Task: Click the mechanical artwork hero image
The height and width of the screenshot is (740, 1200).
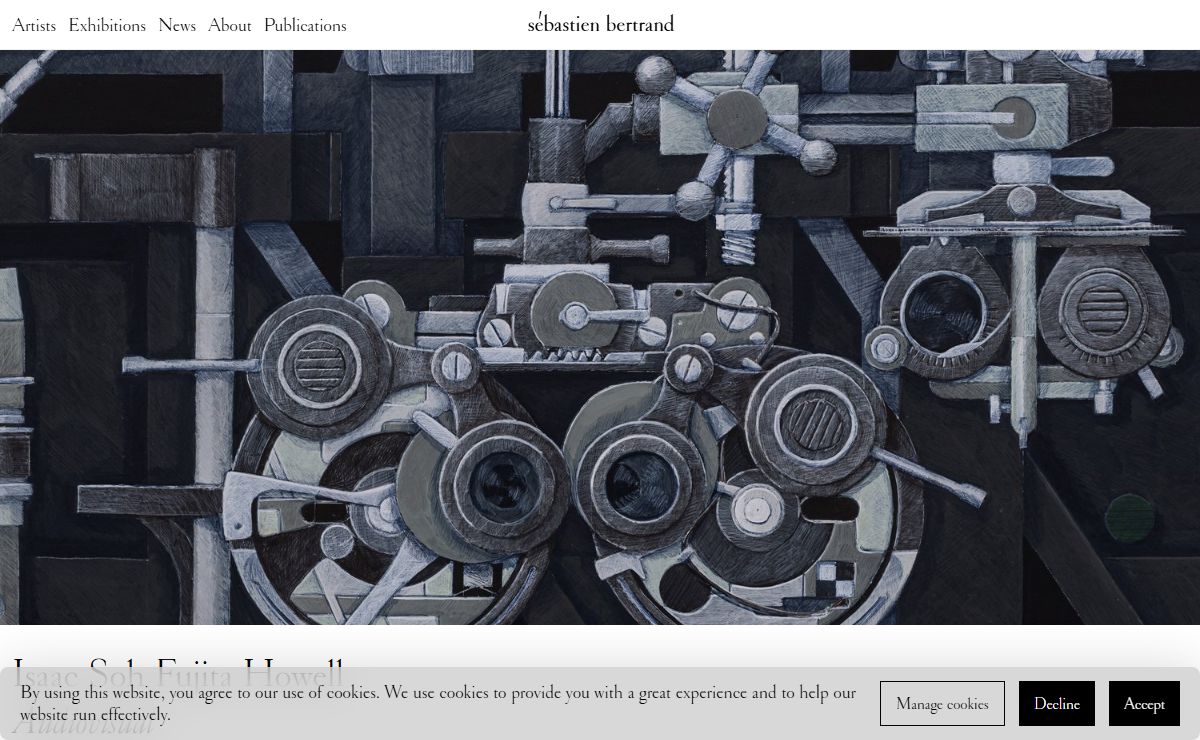Action: point(600,337)
